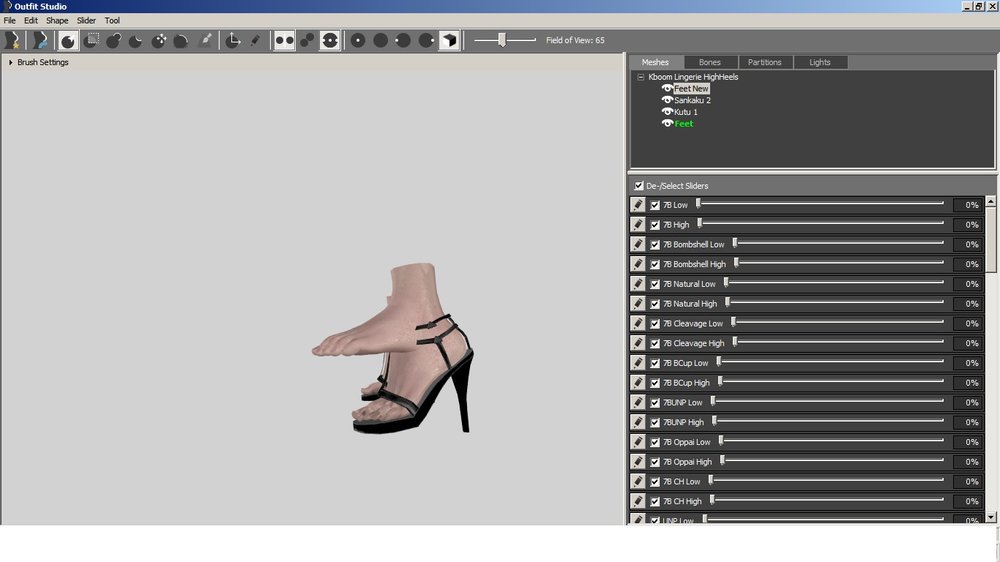Open the Edit menu
Viewport: 1000px width, 562px height.
(x=31, y=20)
